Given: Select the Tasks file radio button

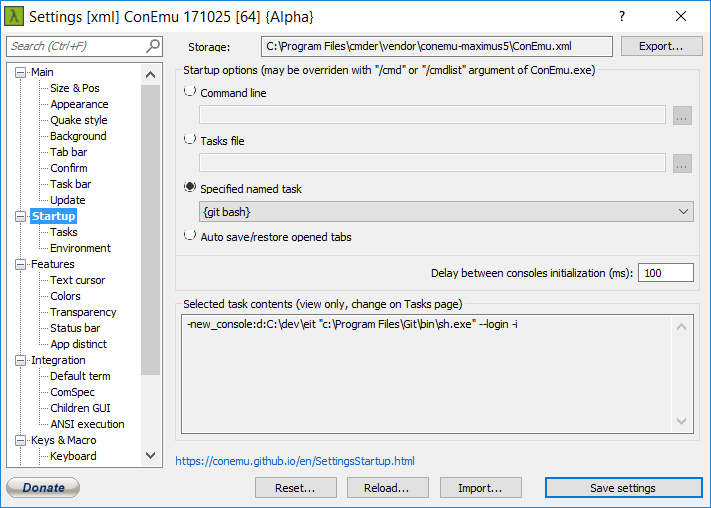Looking at the screenshot, I should 190,140.
